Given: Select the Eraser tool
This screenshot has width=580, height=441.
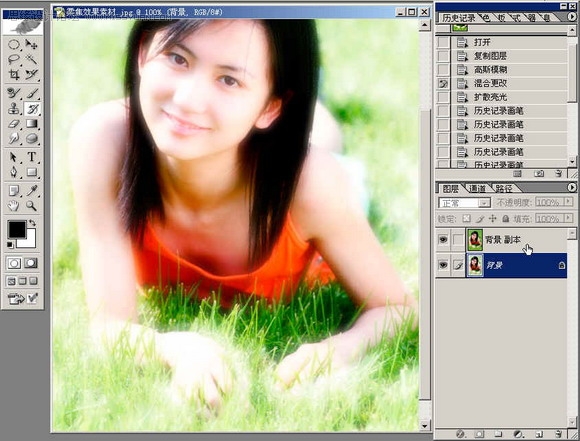Looking at the screenshot, I should [14, 124].
